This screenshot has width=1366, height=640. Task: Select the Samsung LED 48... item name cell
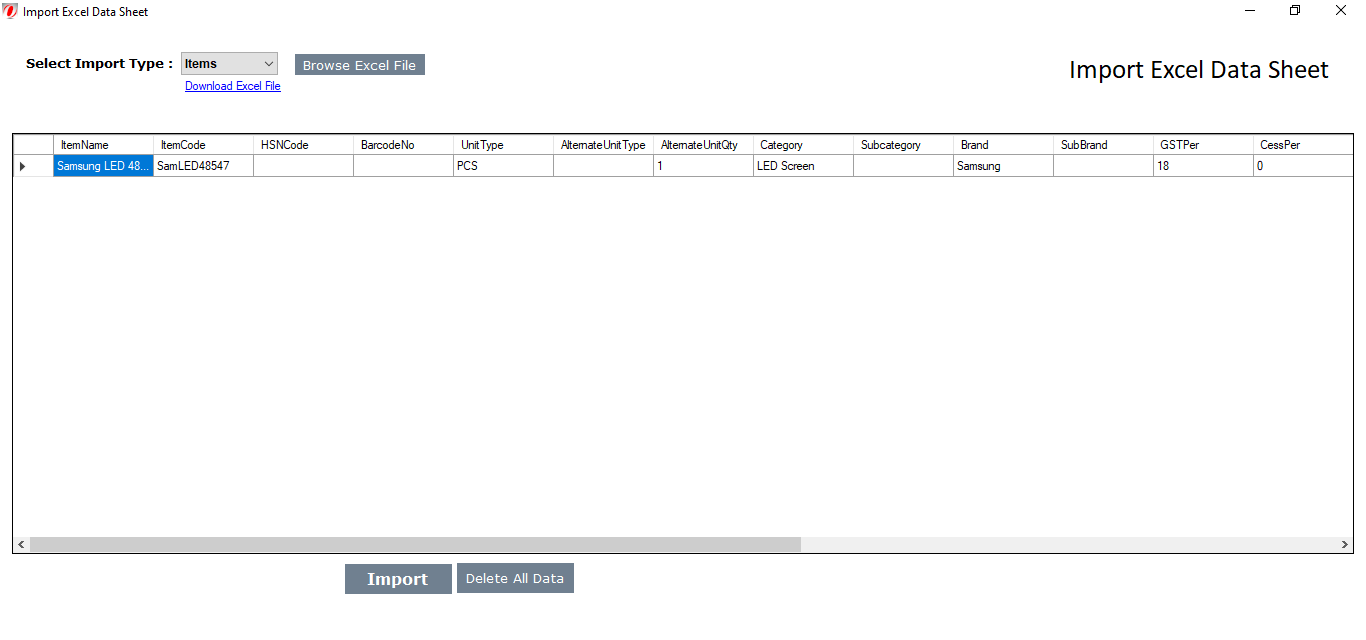click(104, 166)
